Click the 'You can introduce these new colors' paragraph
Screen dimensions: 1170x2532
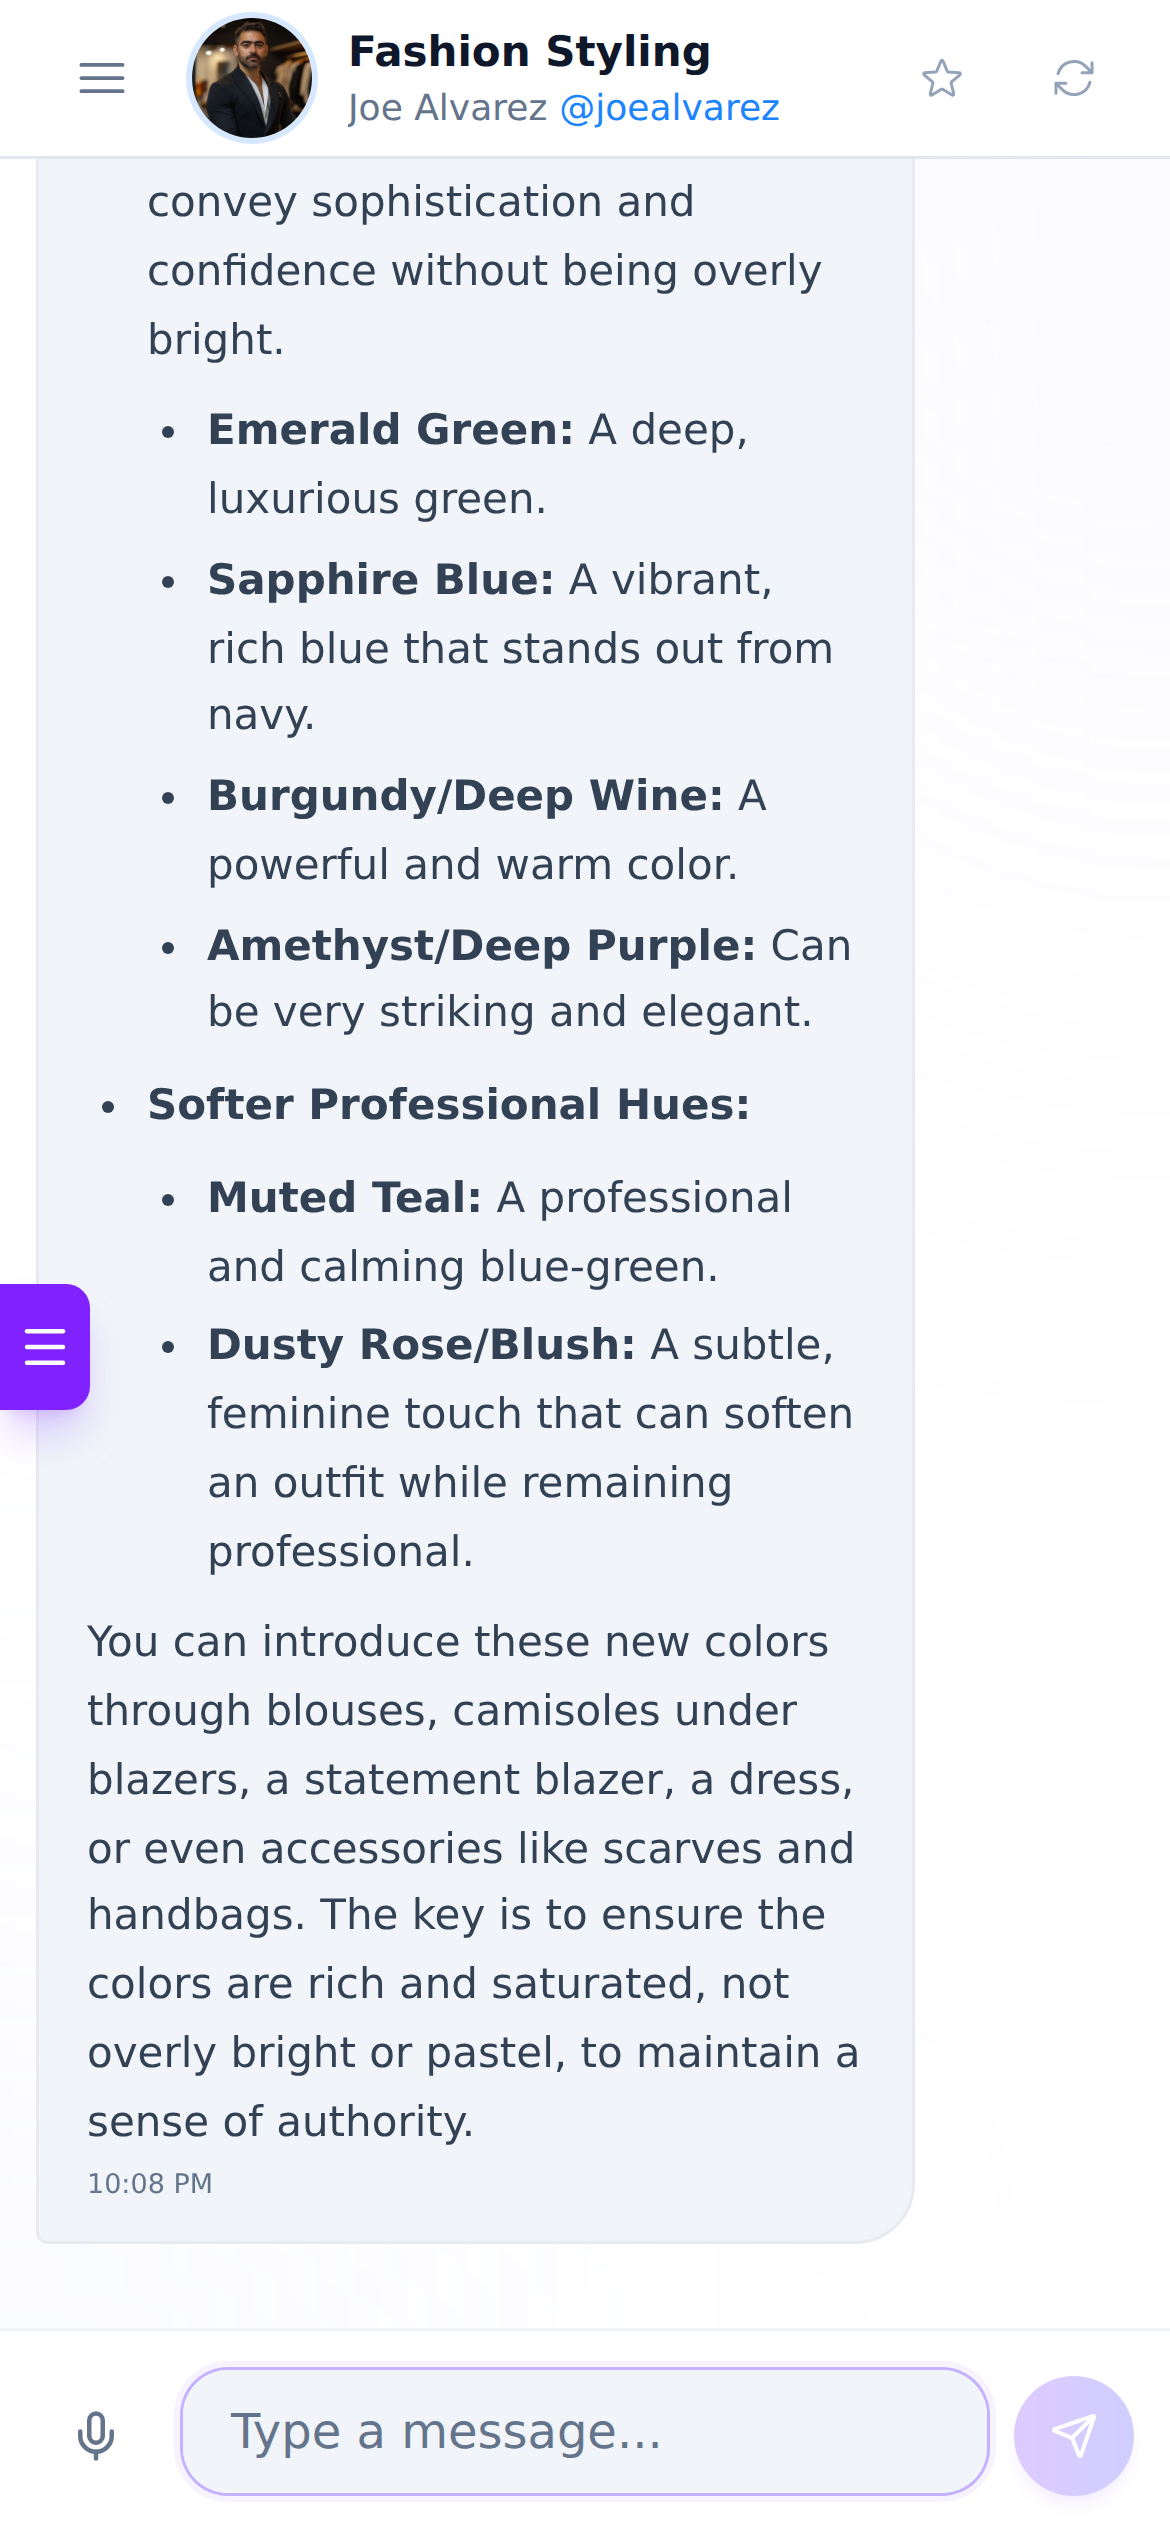pyautogui.click(x=473, y=1882)
